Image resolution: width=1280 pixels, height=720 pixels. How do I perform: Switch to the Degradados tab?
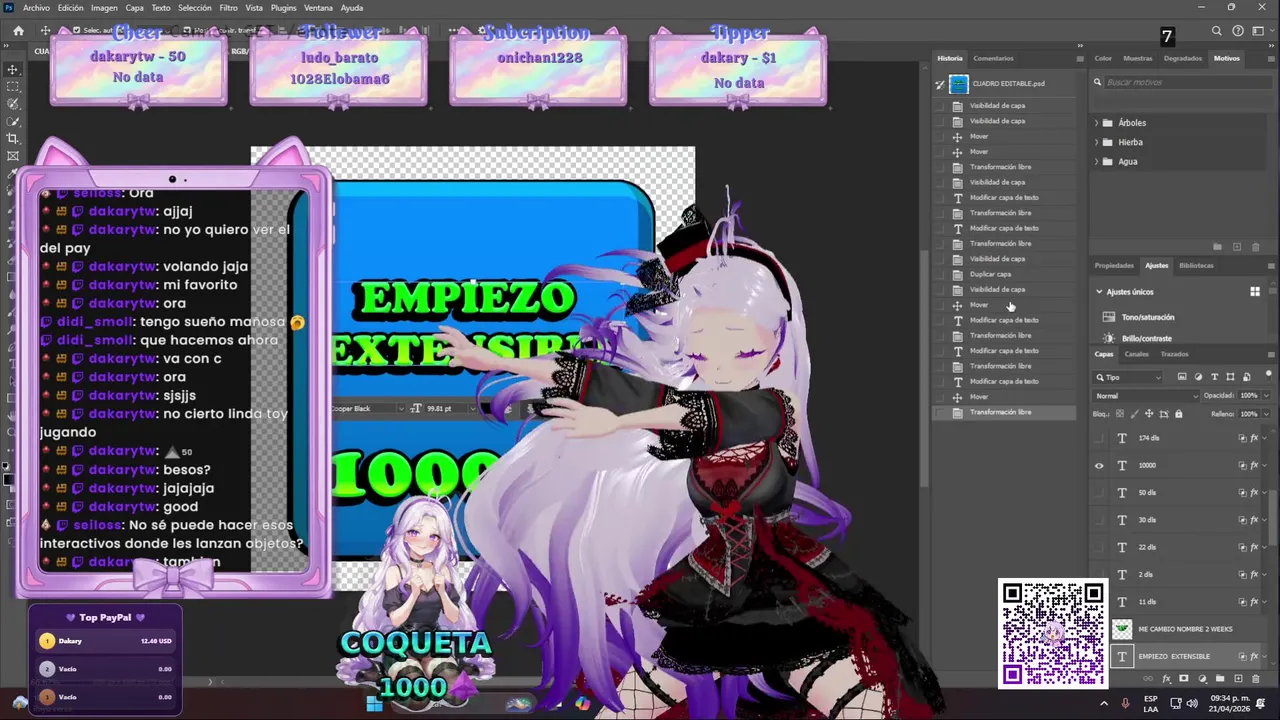pyautogui.click(x=1183, y=58)
